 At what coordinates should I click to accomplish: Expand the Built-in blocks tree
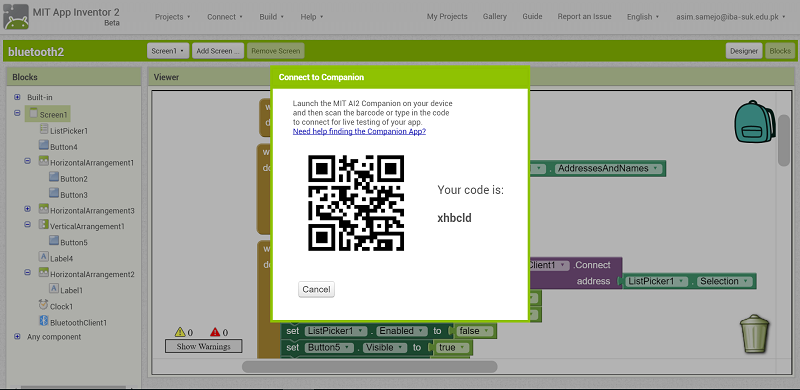pyautogui.click(x=17, y=97)
